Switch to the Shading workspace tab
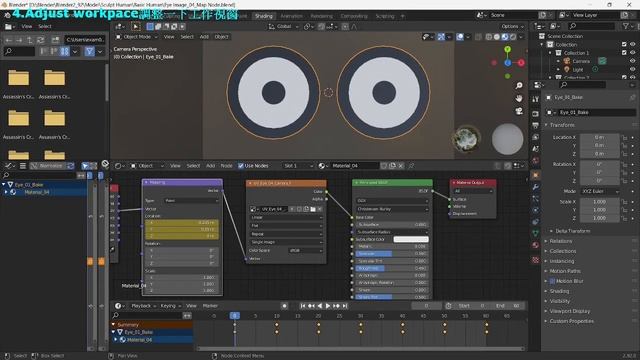Viewport: 640px width, 360px height. coord(264,16)
